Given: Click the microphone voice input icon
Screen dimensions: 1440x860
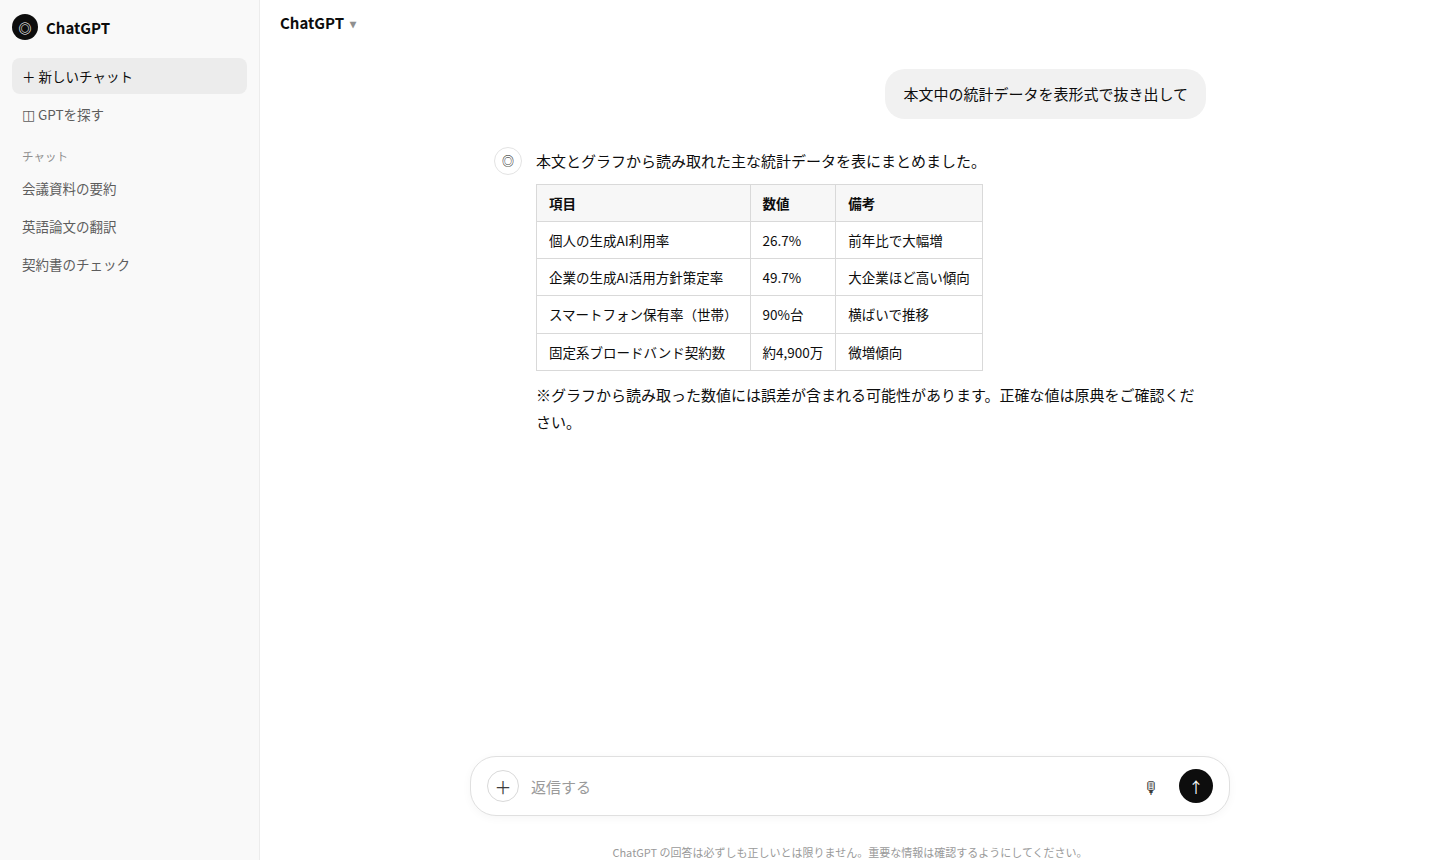Looking at the screenshot, I should (1151, 787).
